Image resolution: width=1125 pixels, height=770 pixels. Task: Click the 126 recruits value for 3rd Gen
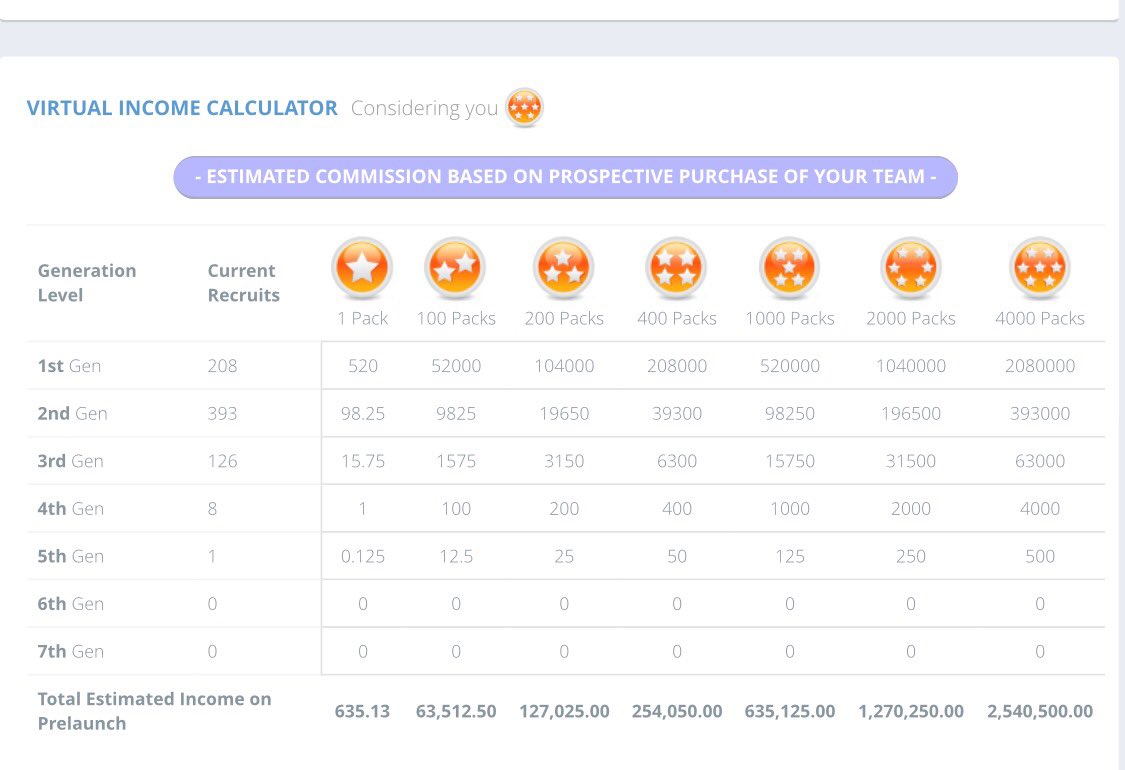click(x=222, y=461)
